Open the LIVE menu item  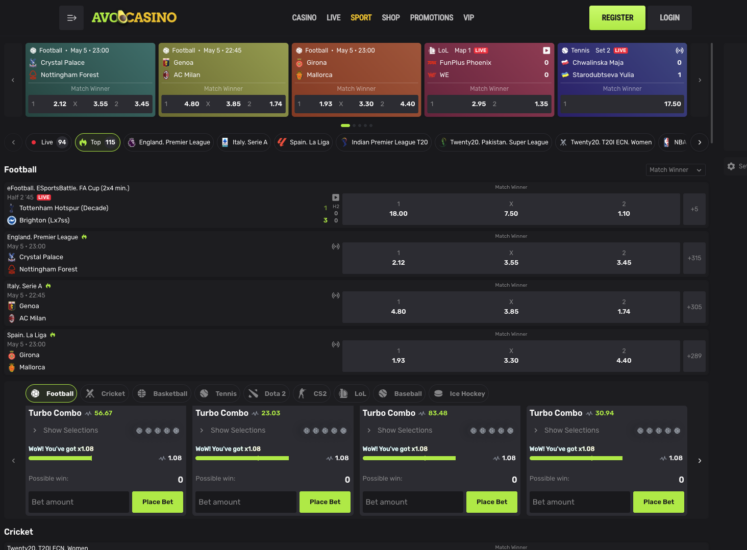pyautogui.click(x=333, y=18)
